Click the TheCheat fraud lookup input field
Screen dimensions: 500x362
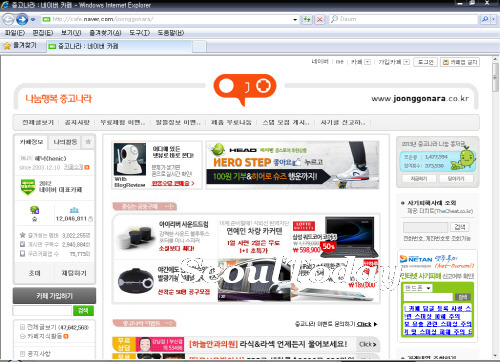[x=425, y=227]
